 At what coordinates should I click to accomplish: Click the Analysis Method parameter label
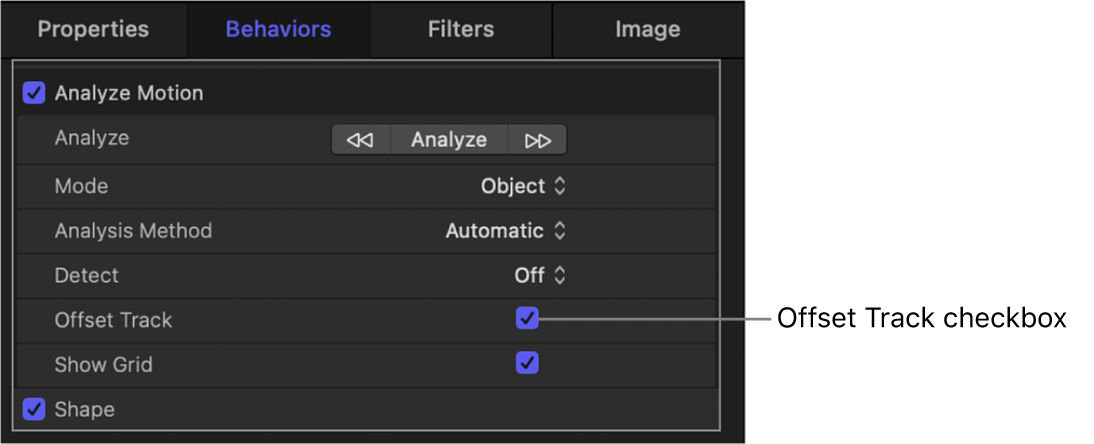(133, 231)
